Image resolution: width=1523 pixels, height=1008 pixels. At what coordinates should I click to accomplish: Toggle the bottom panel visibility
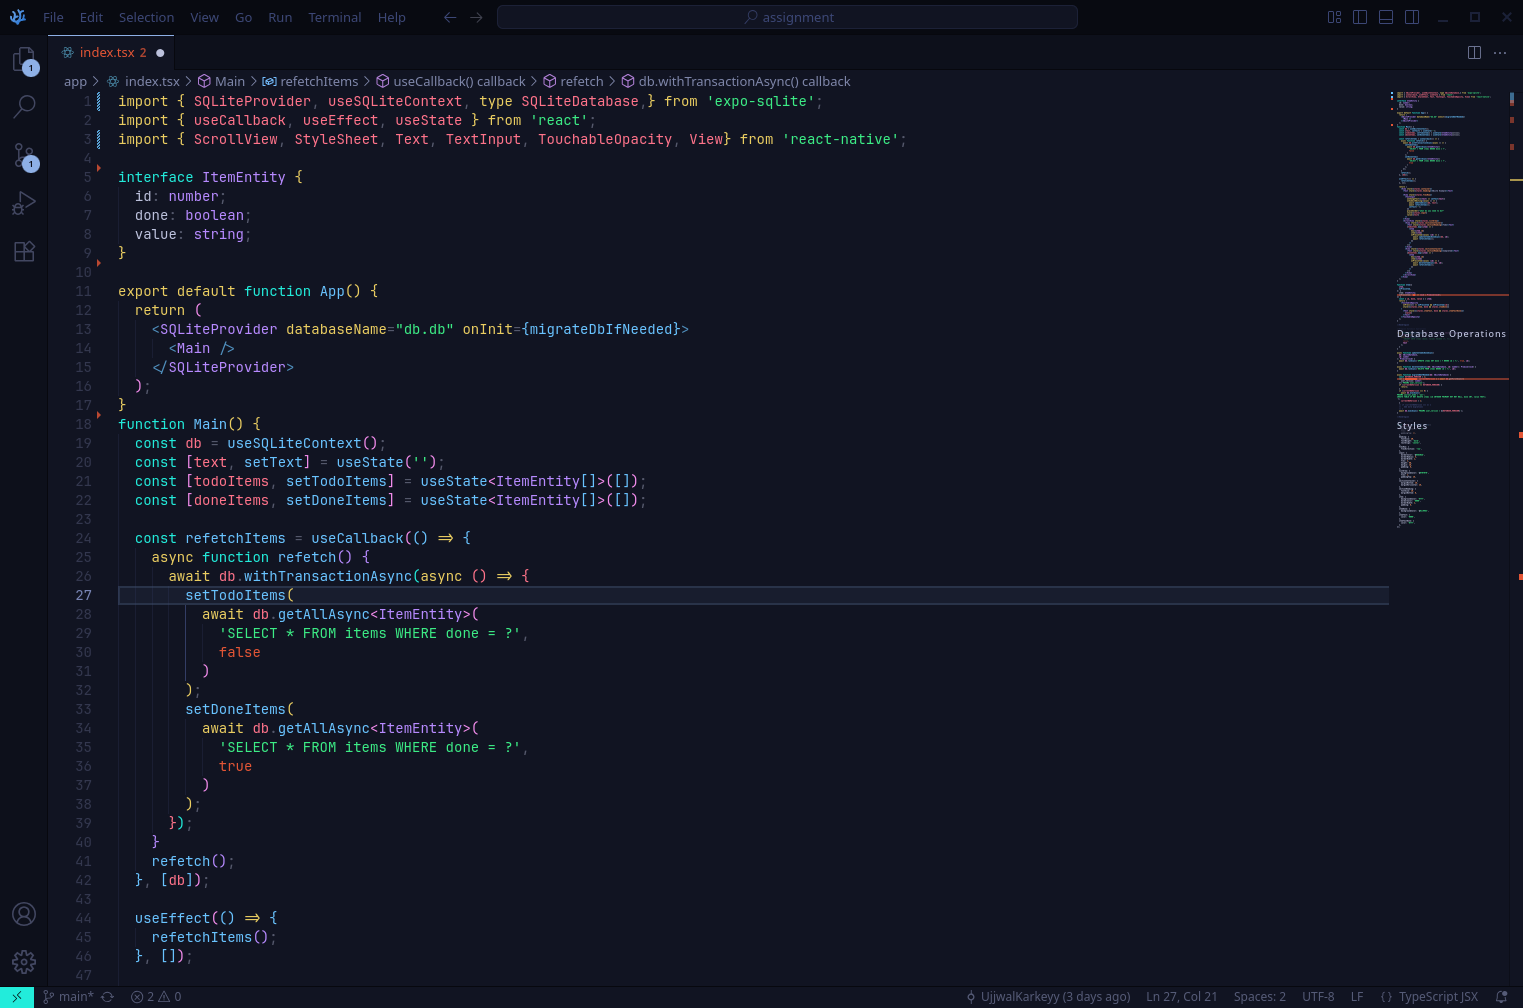pyautogui.click(x=1386, y=17)
